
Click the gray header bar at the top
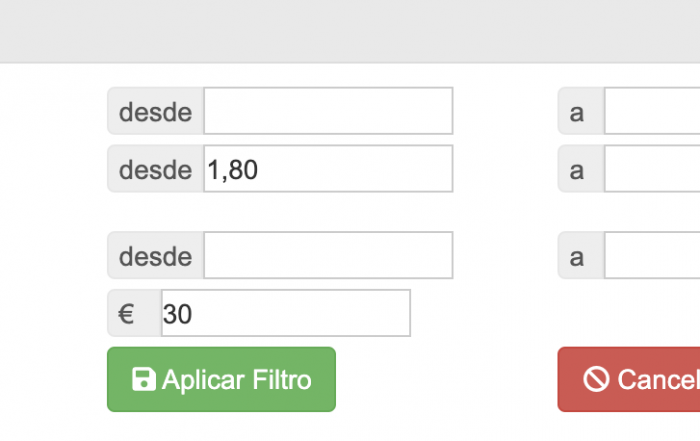(350, 31)
